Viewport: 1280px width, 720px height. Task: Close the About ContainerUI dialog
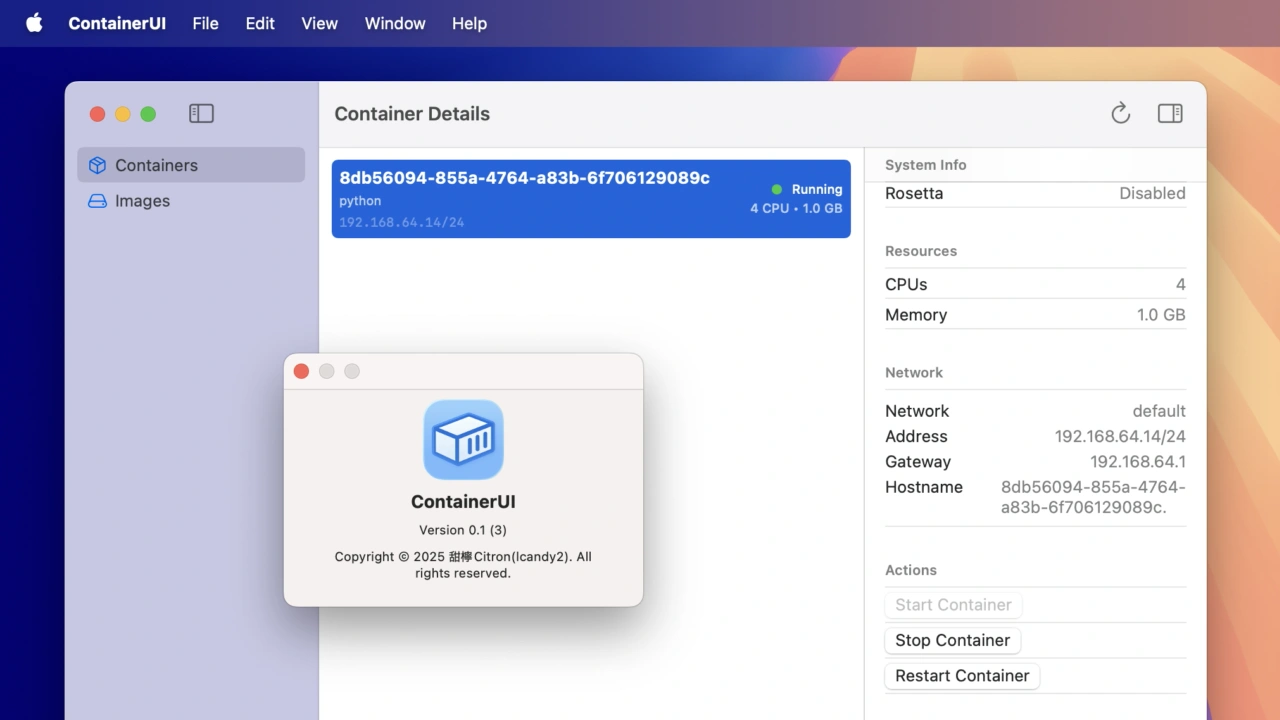click(x=301, y=371)
